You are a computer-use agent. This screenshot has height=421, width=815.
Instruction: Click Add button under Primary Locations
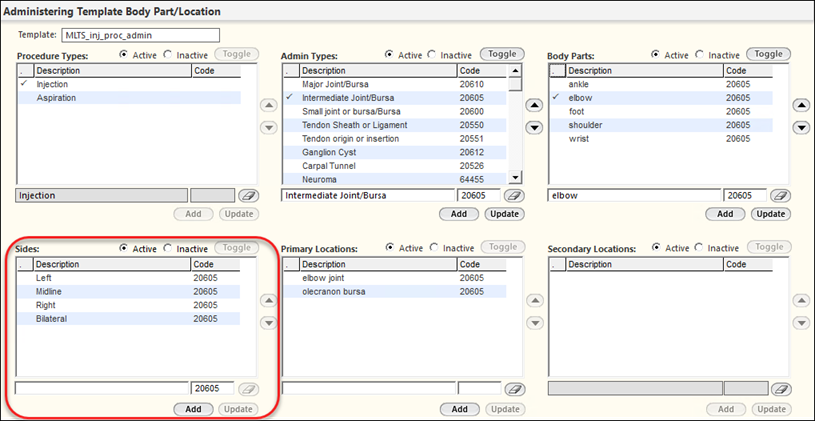click(459, 409)
